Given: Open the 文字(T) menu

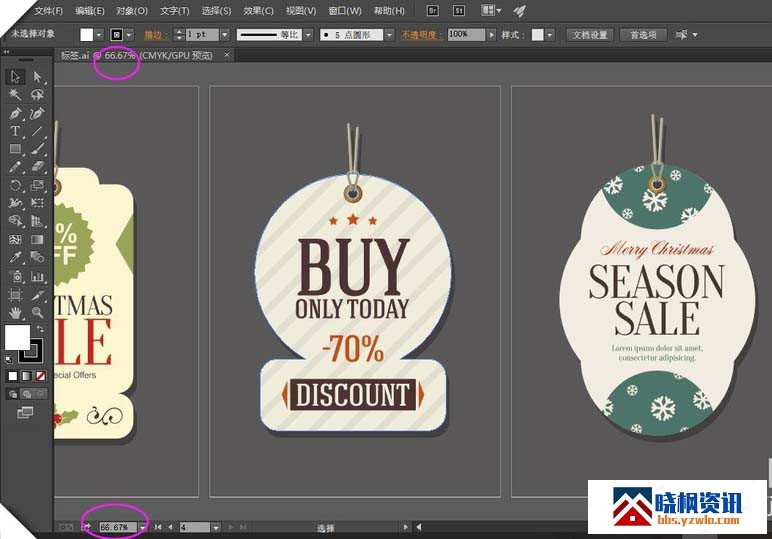Looking at the screenshot, I should (x=174, y=11).
